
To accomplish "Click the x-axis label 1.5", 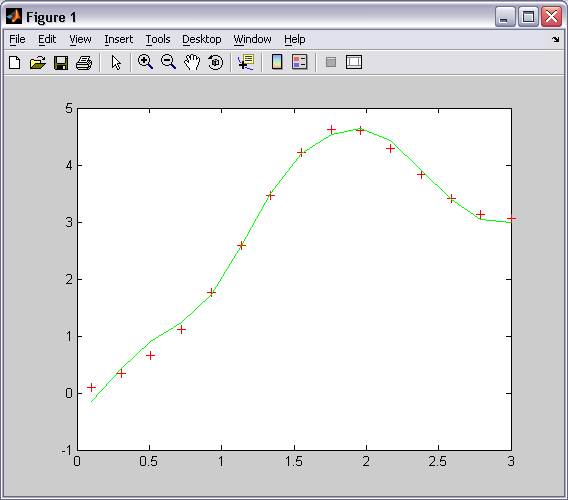I will [294, 461].
